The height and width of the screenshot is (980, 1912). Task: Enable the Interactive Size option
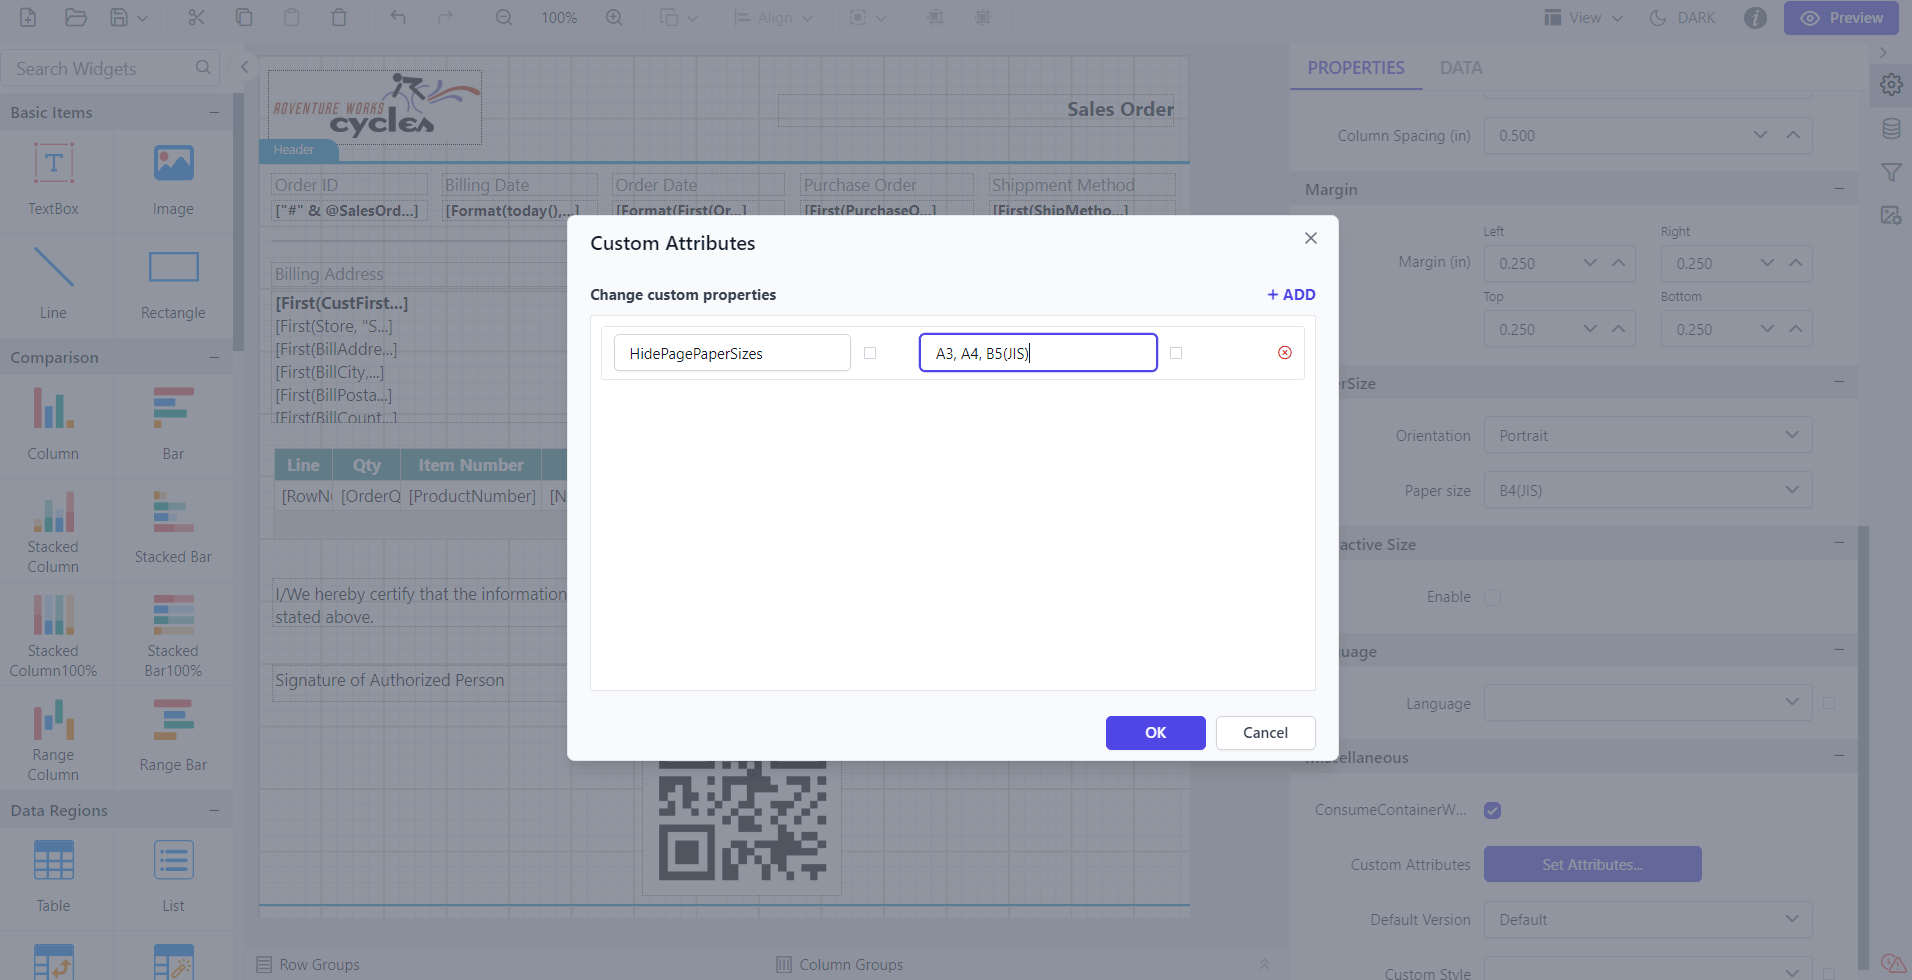point(1493,597)
